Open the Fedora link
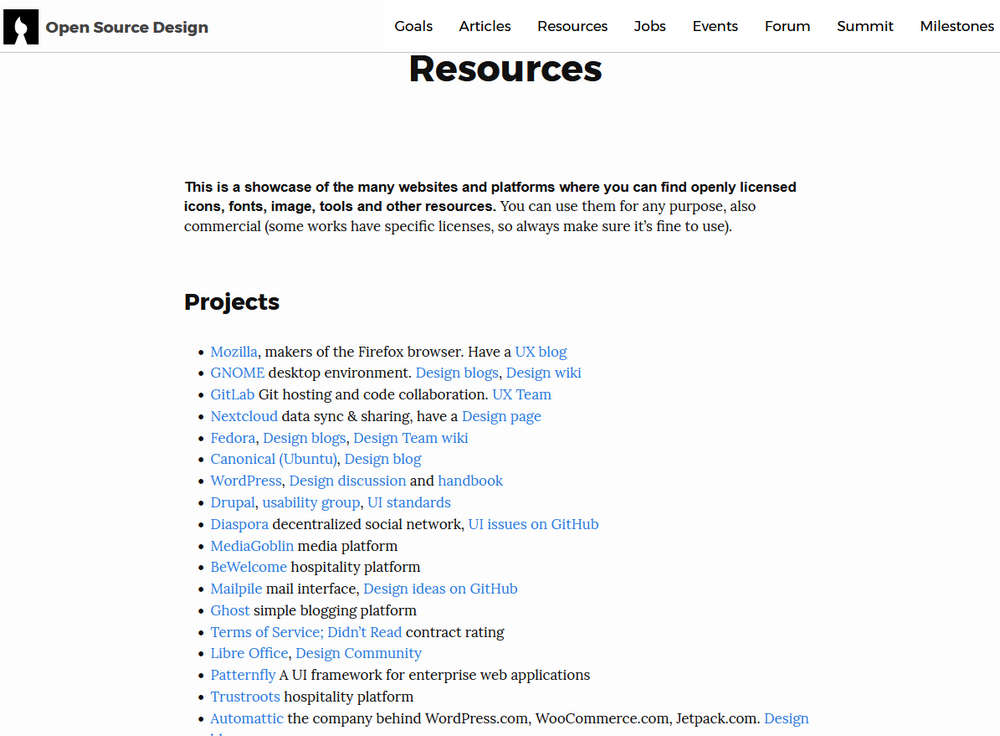Viewport: 1000px width, 736px height. [x=233, y=438]
